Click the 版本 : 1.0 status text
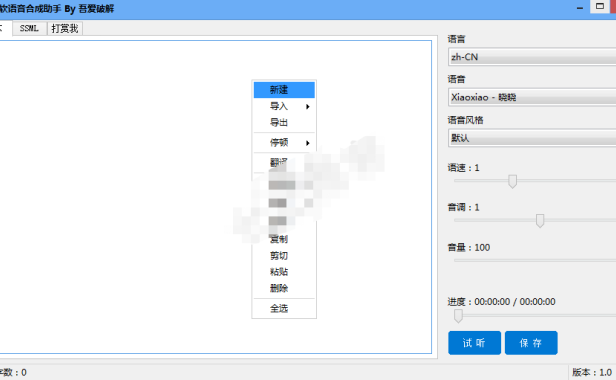This screenshot has width=616, height=380. point(592,372)
